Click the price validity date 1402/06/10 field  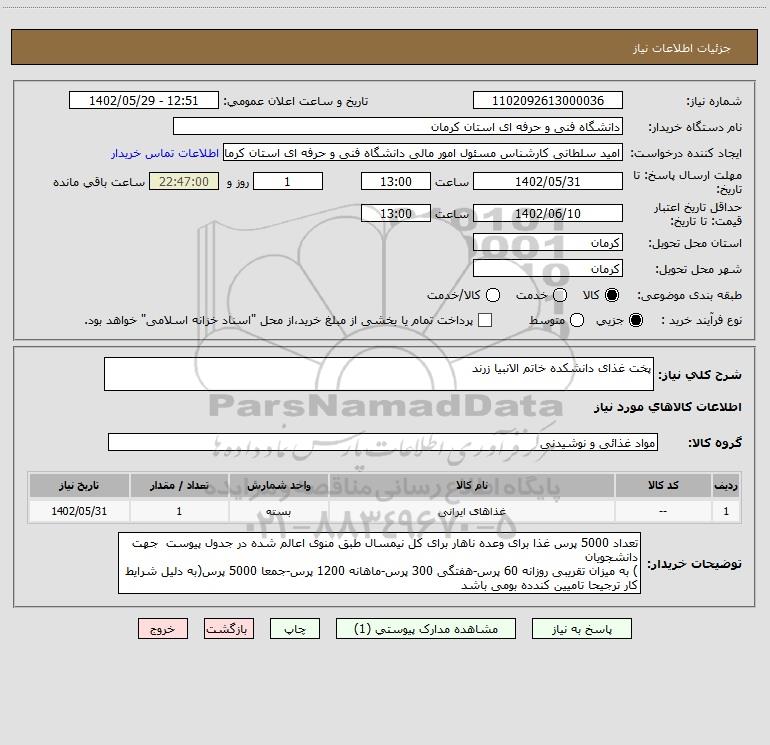click(x=548, y=213)
